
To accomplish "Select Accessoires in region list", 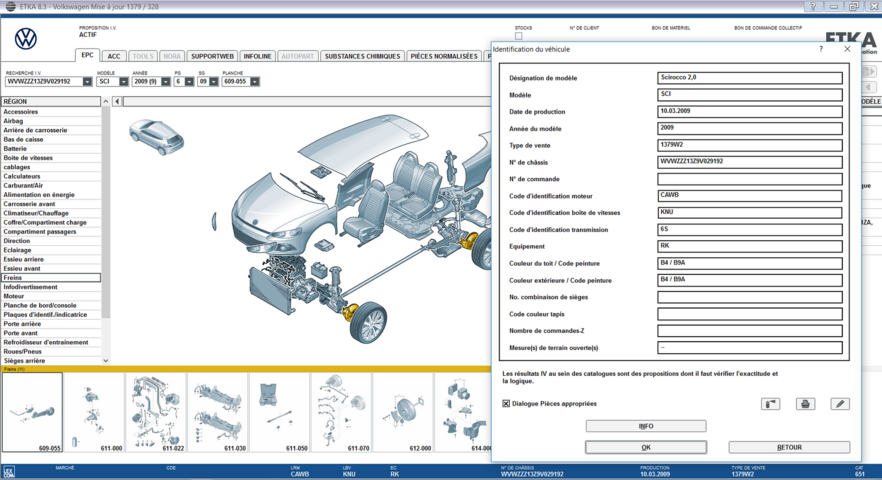I will pyautogui.click(x=51, y=111).
